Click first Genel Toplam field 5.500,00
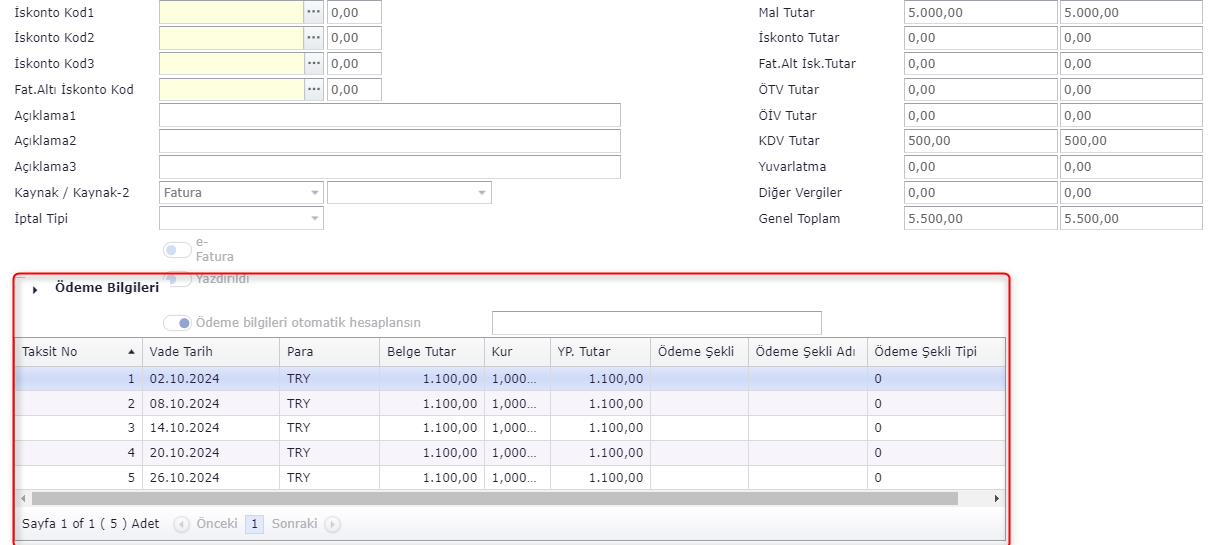1210x545 pixels. coord(980,218)
